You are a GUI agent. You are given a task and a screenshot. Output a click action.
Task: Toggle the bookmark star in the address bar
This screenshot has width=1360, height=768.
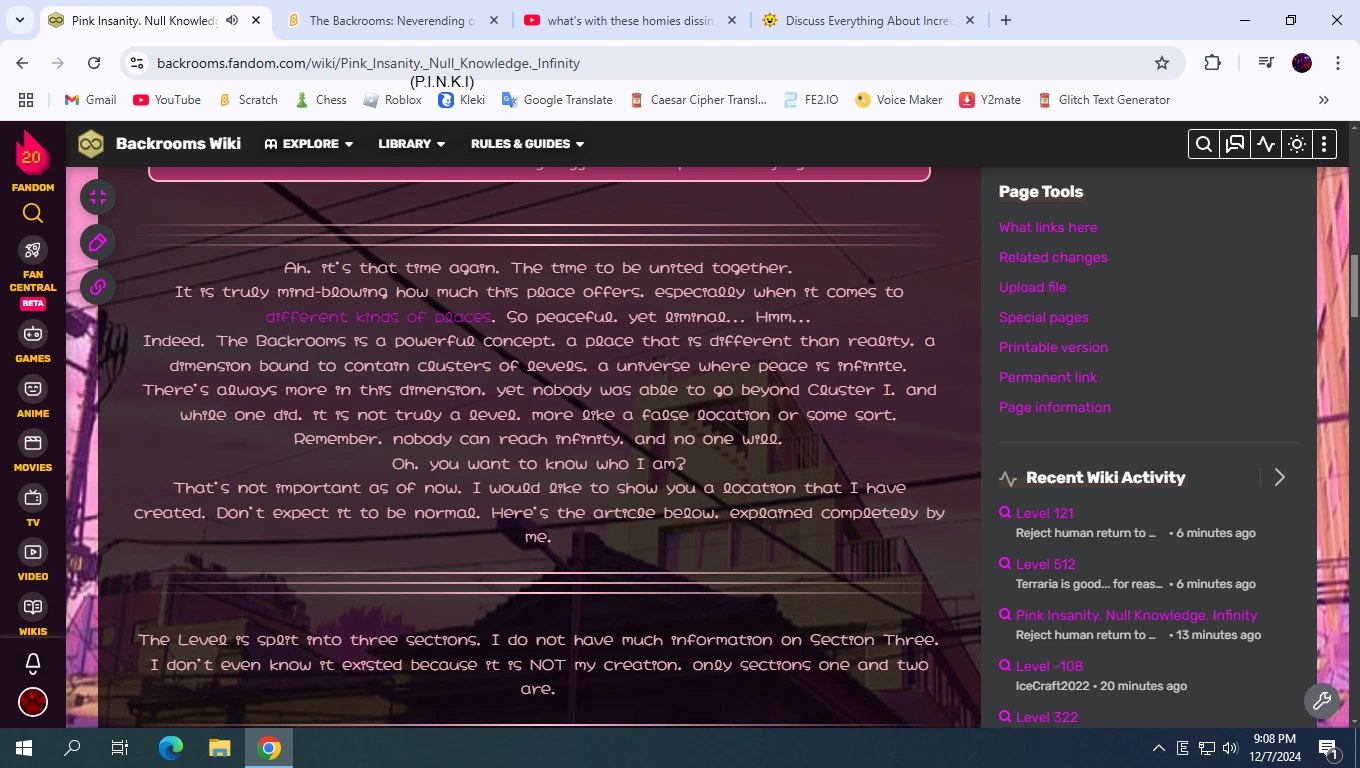click(1162, 62)
